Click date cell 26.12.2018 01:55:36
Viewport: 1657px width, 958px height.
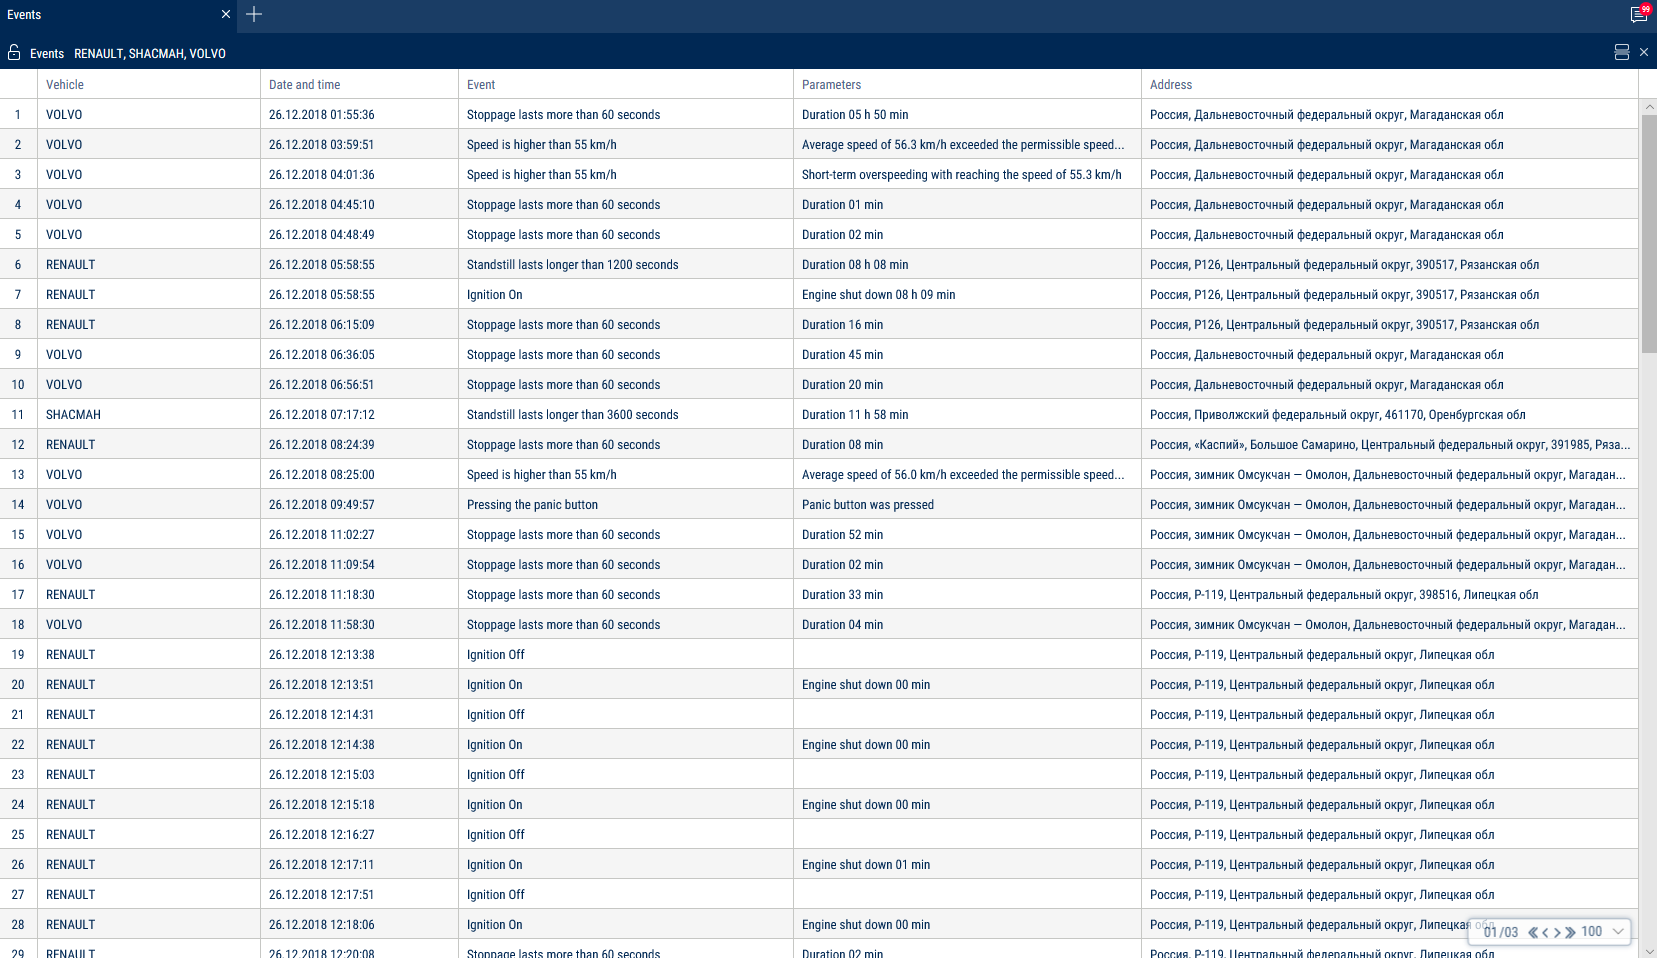(x=359, y=114)
